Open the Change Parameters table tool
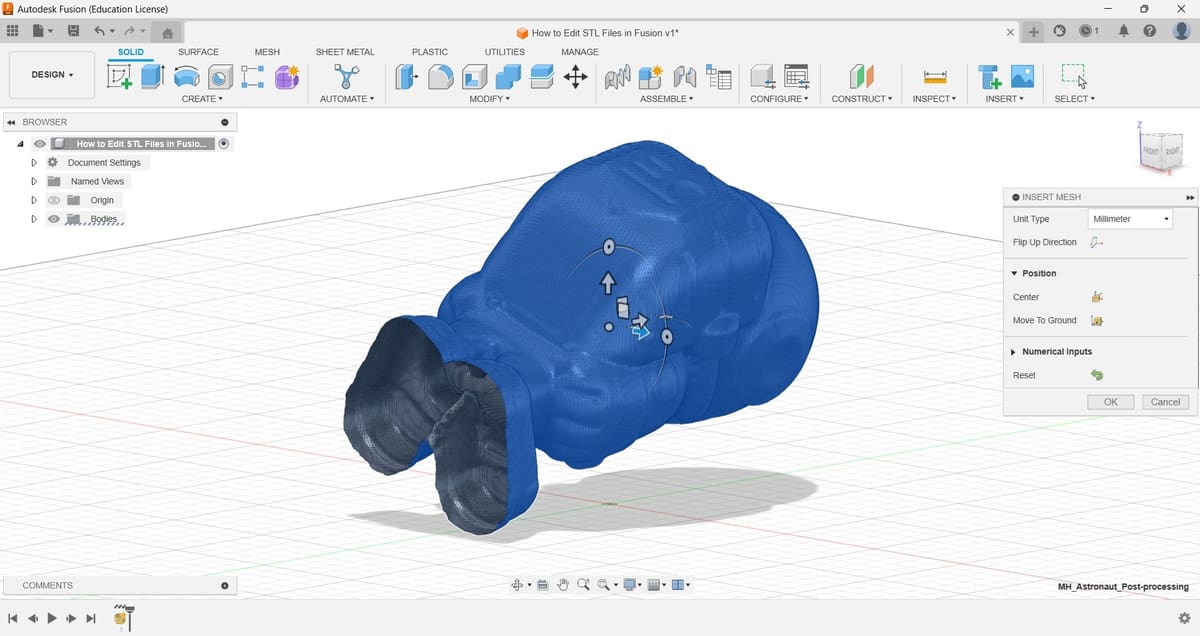 coord(797,77)
